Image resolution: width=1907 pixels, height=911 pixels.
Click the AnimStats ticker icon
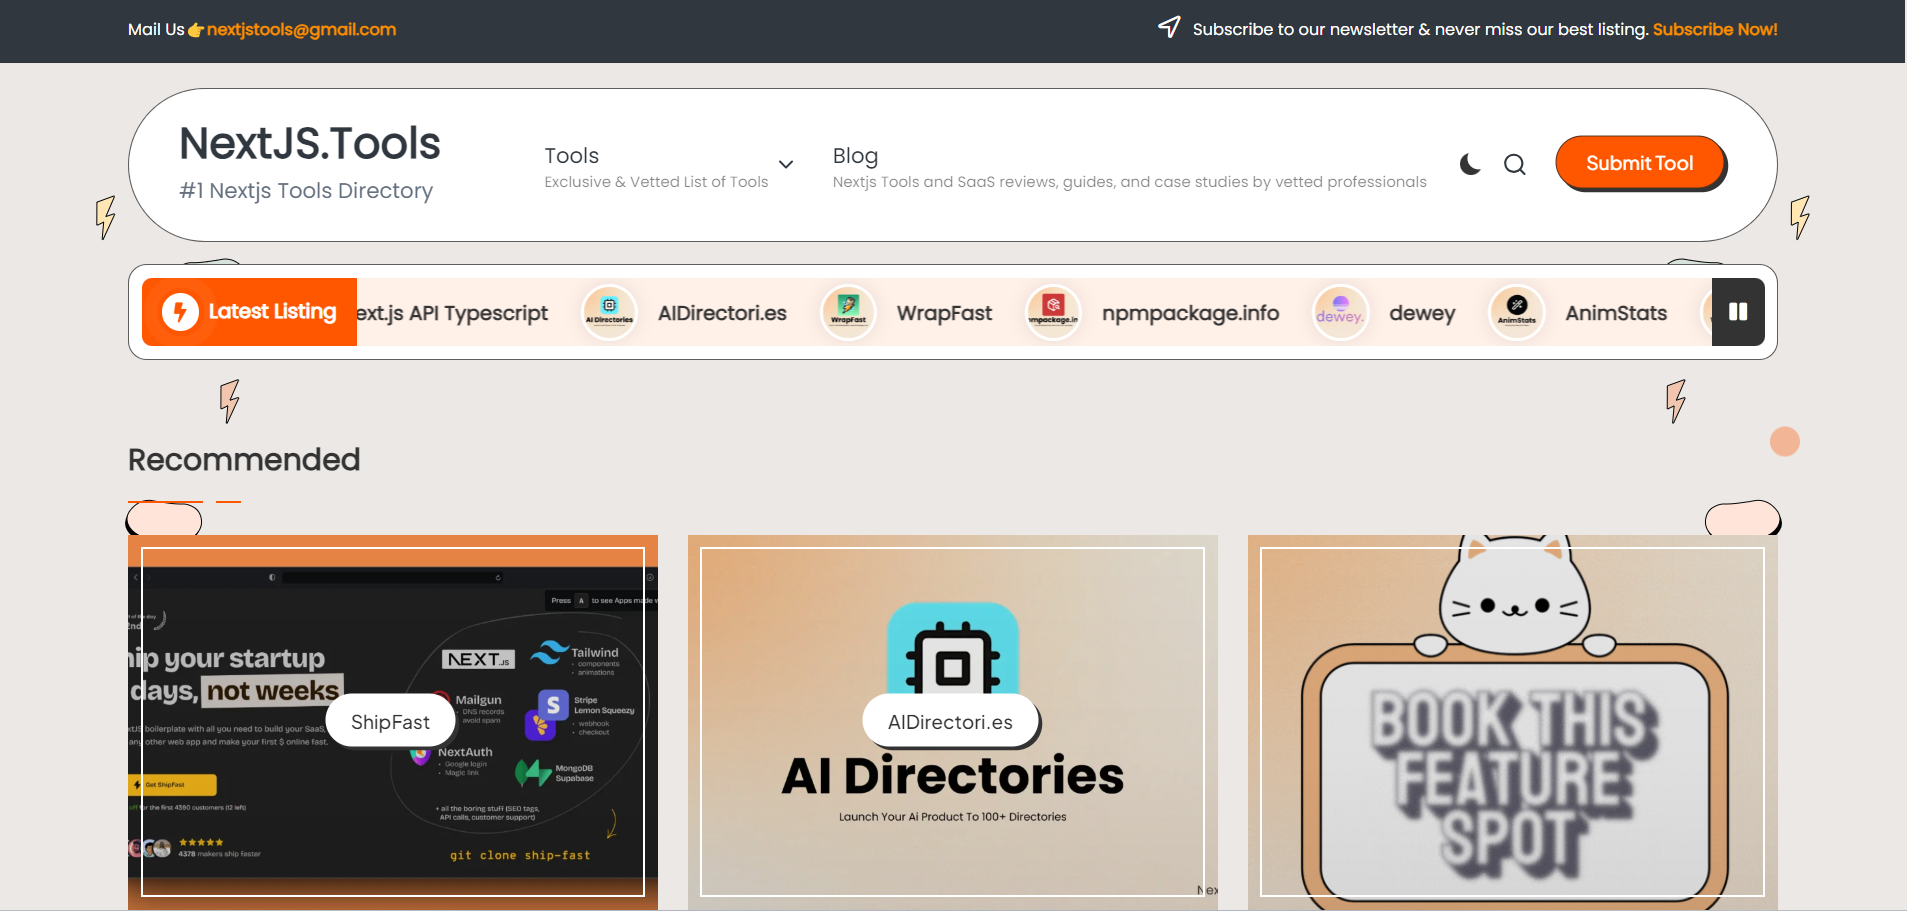pyautogui.click(x=1517, y=313)
